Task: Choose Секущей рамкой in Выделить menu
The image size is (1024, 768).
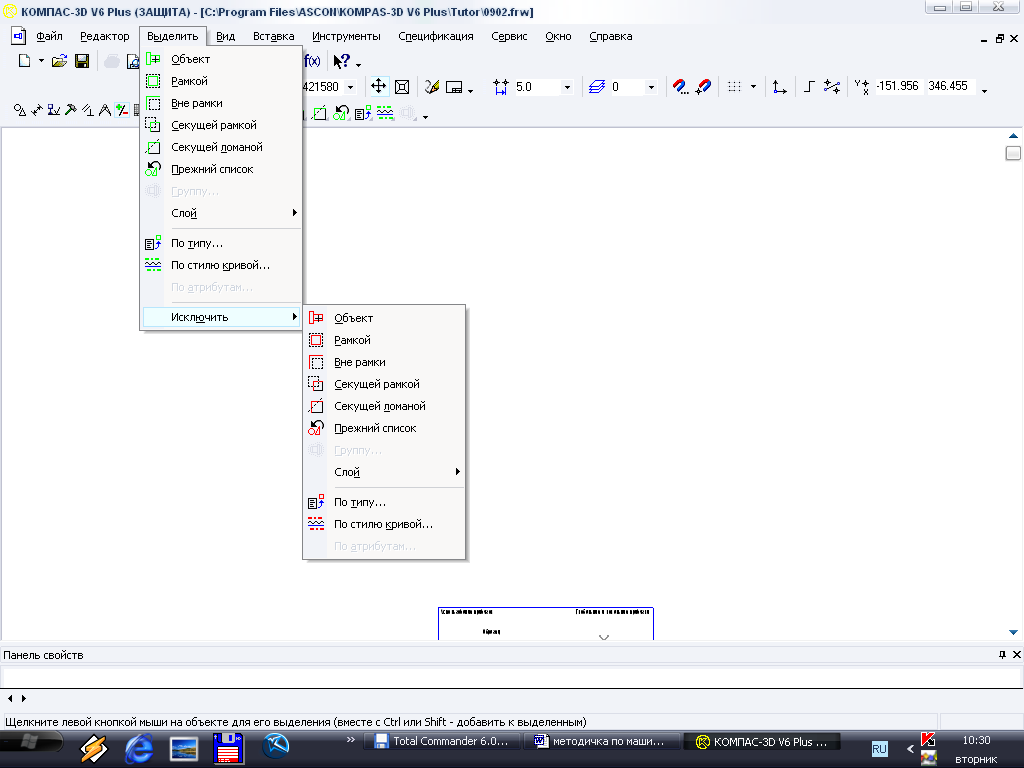Action: [x=221, y=125]
